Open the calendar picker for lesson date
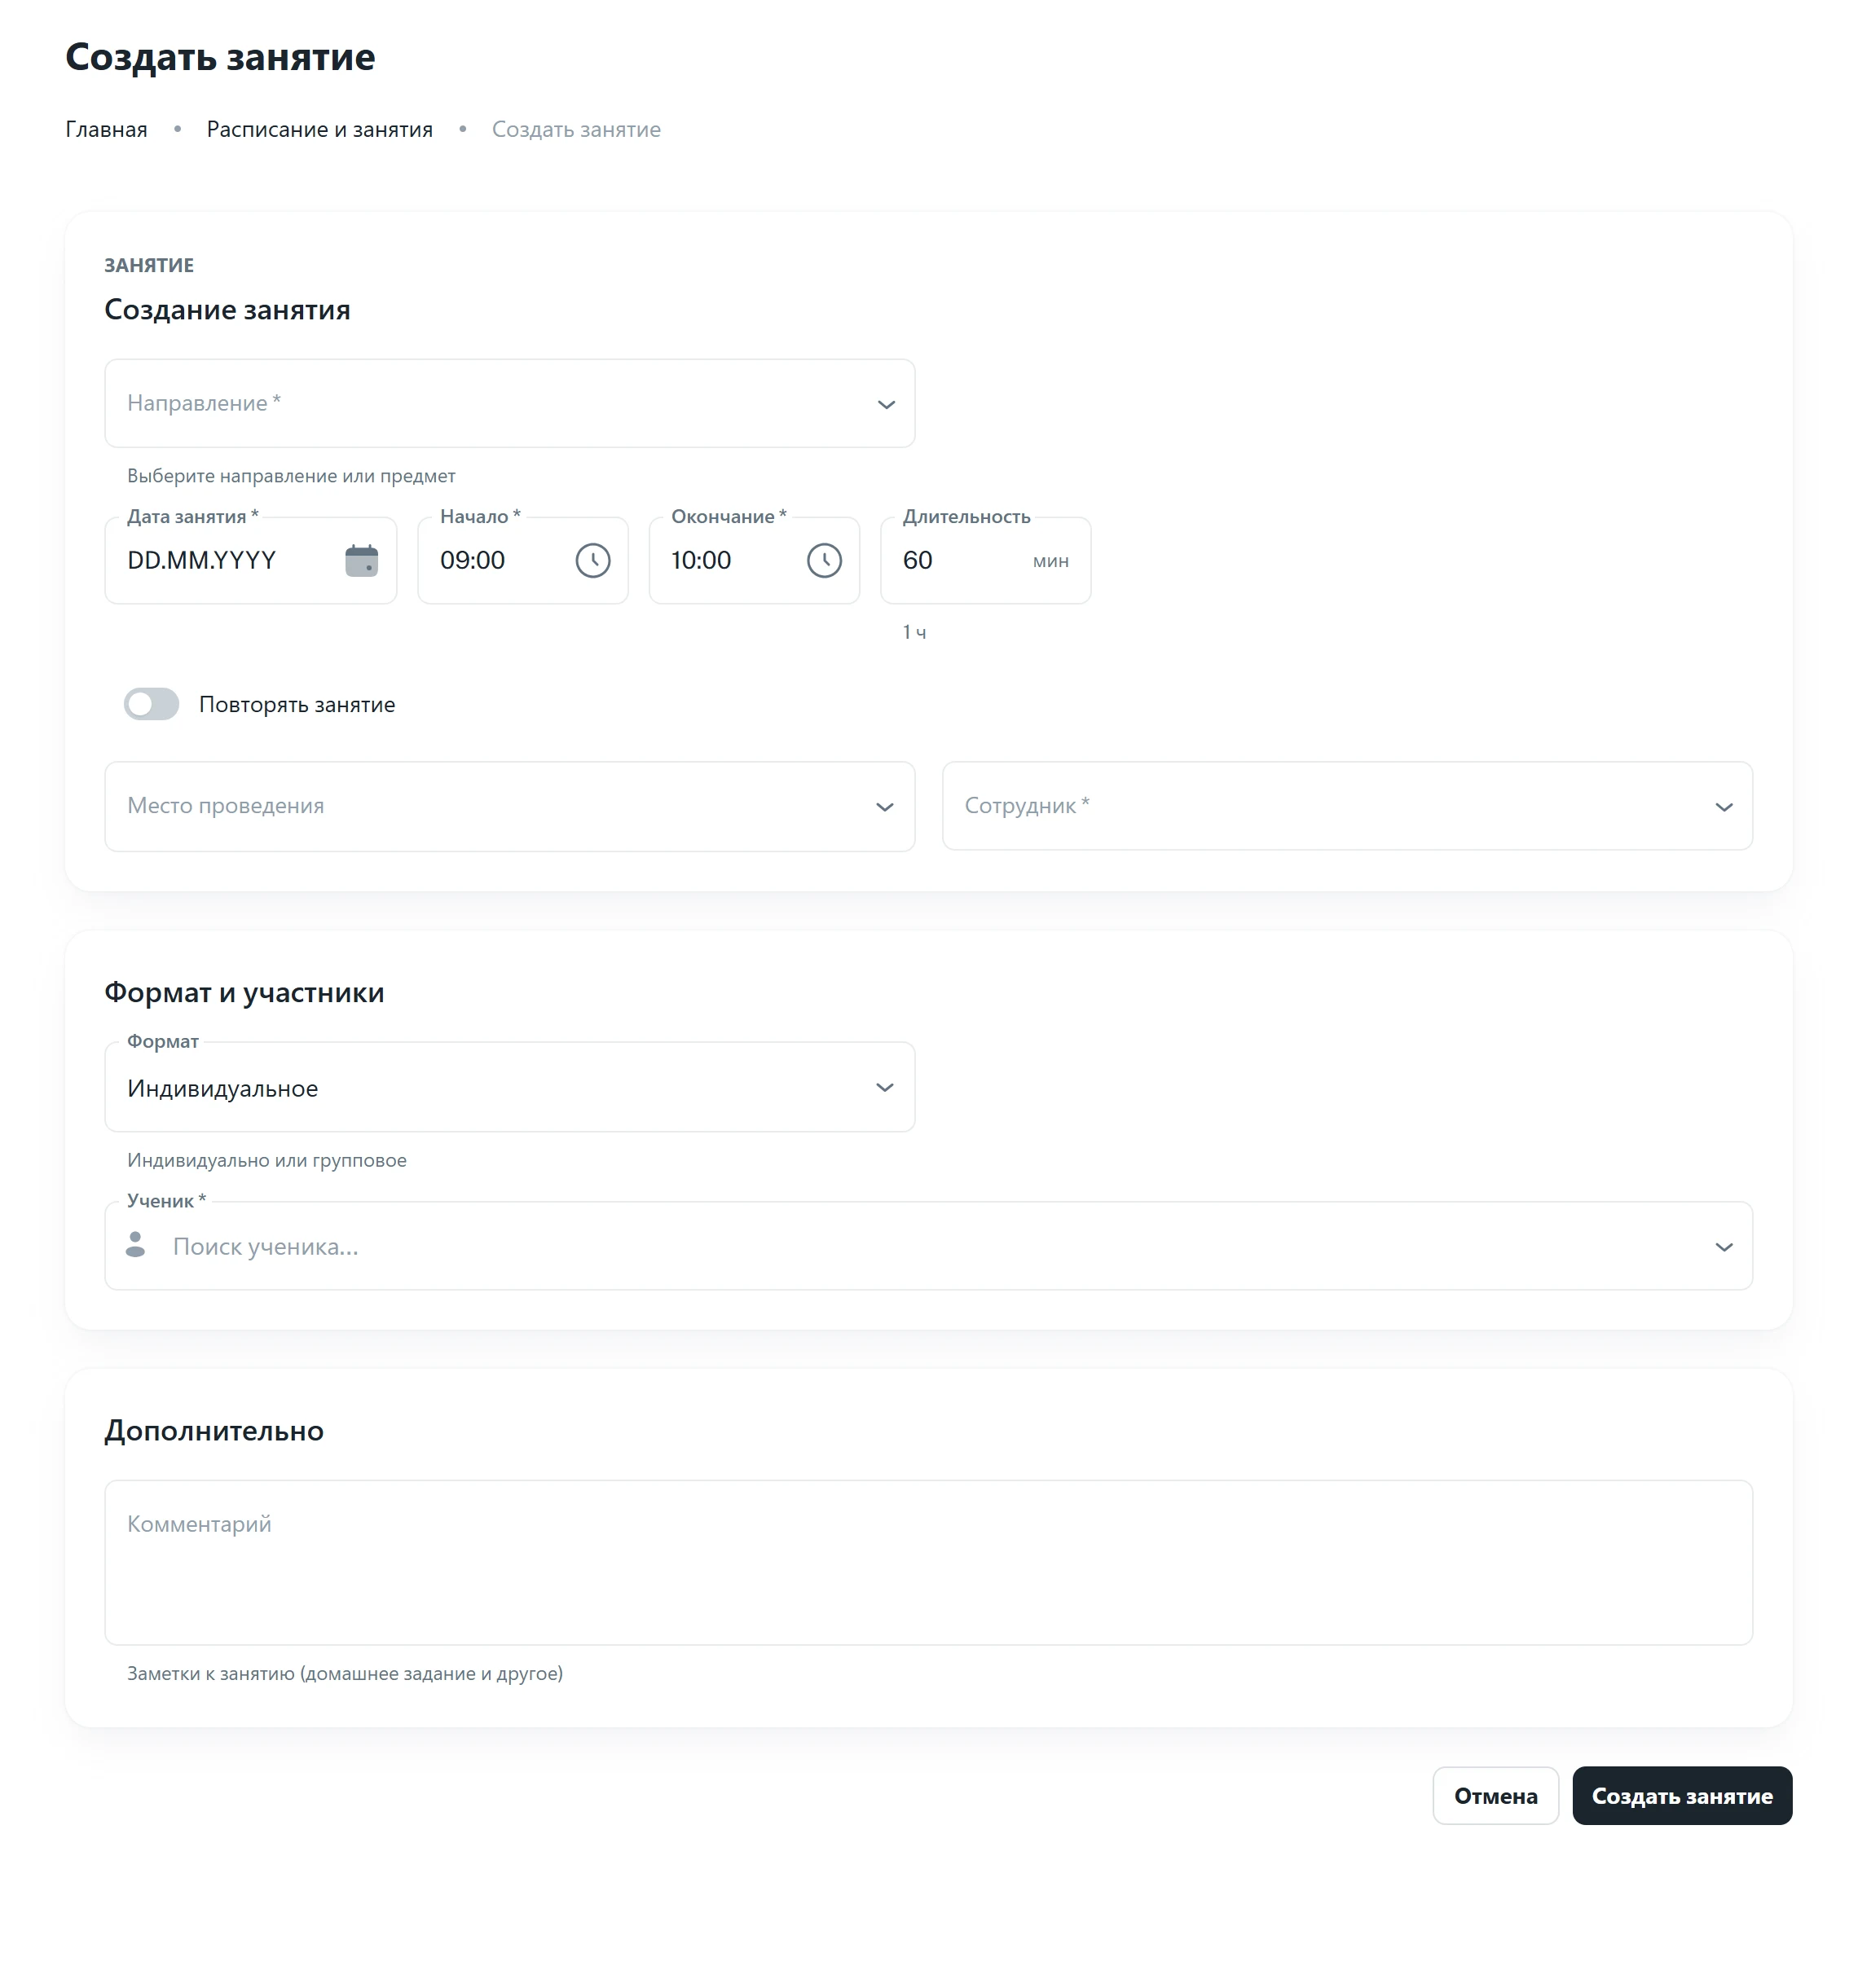1858x1988 pixels. tap(361, 560)
